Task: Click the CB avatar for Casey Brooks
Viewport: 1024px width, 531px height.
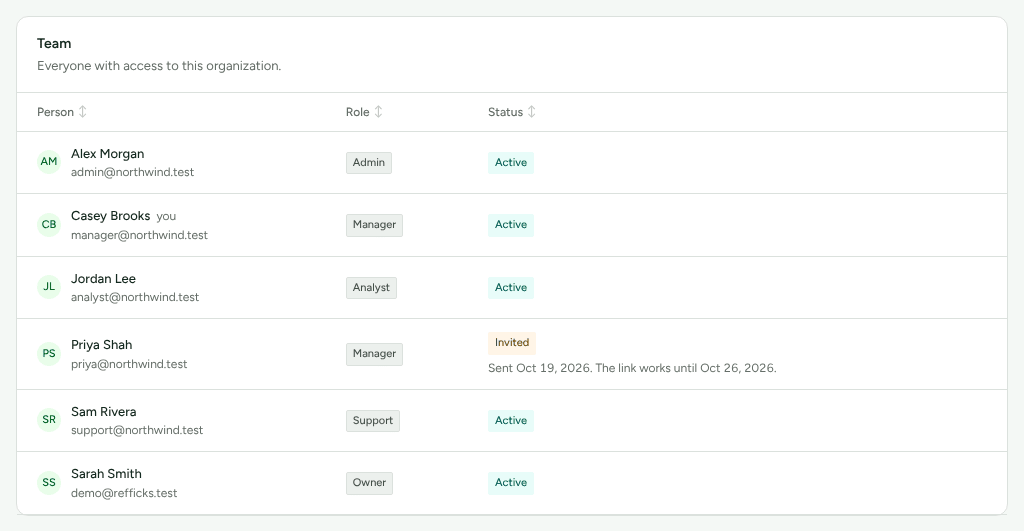Action: coord(49,225)
